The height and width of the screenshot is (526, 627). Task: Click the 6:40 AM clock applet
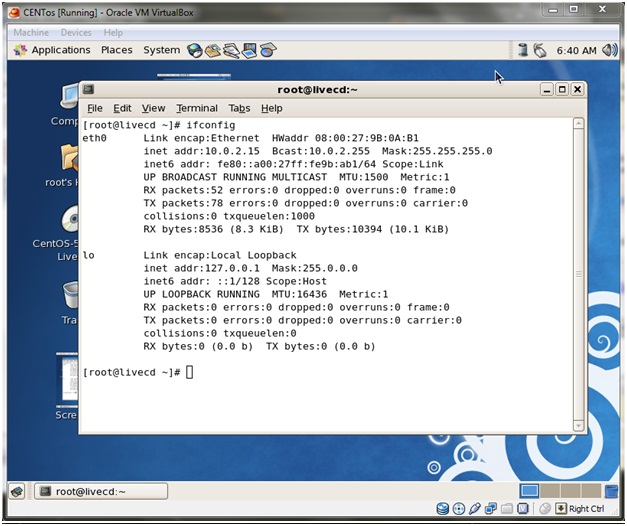(576, 51)
